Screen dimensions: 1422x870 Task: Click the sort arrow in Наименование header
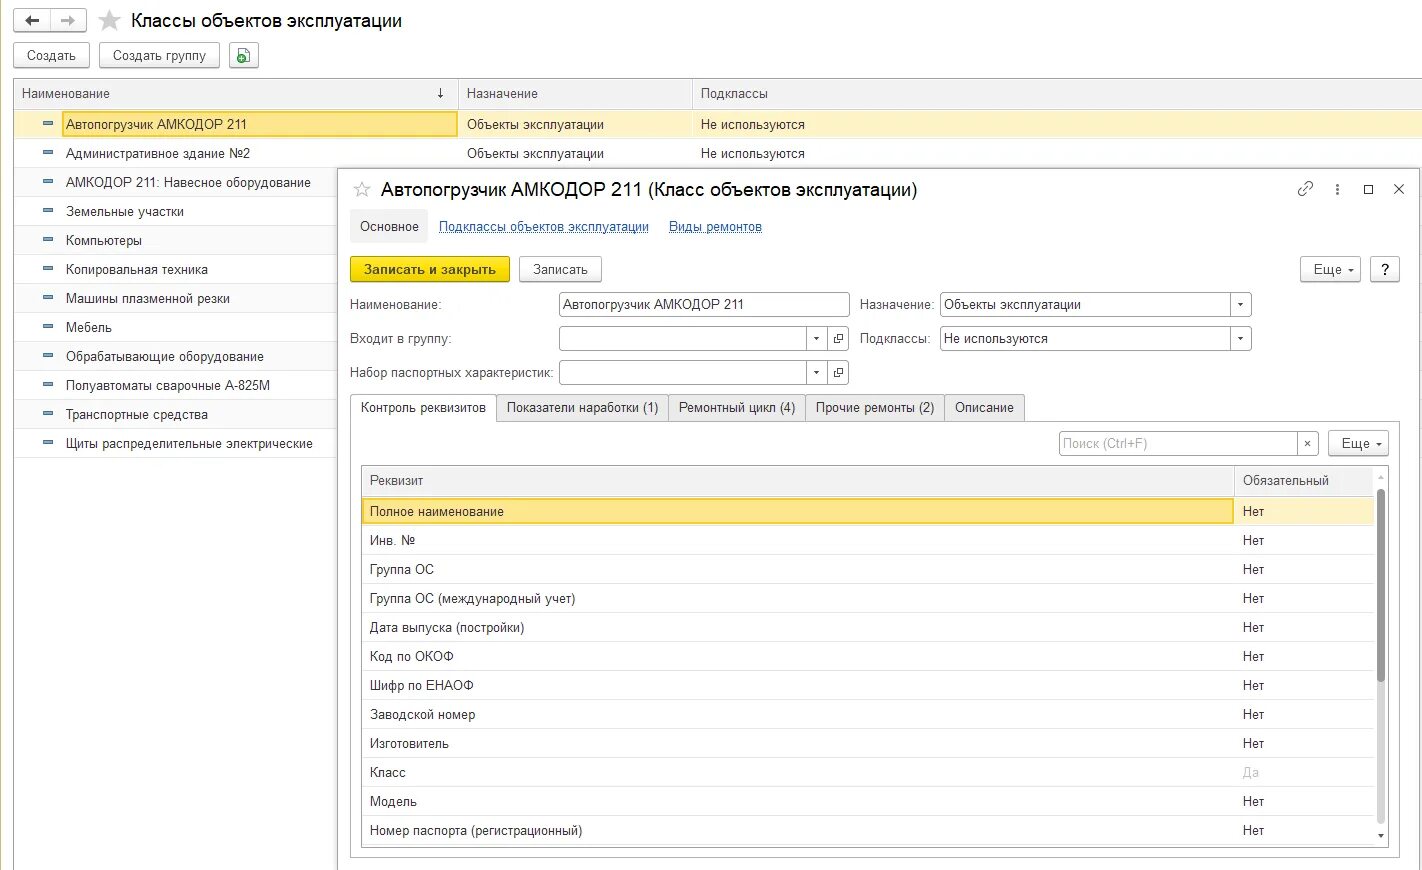tap(440, 93)
